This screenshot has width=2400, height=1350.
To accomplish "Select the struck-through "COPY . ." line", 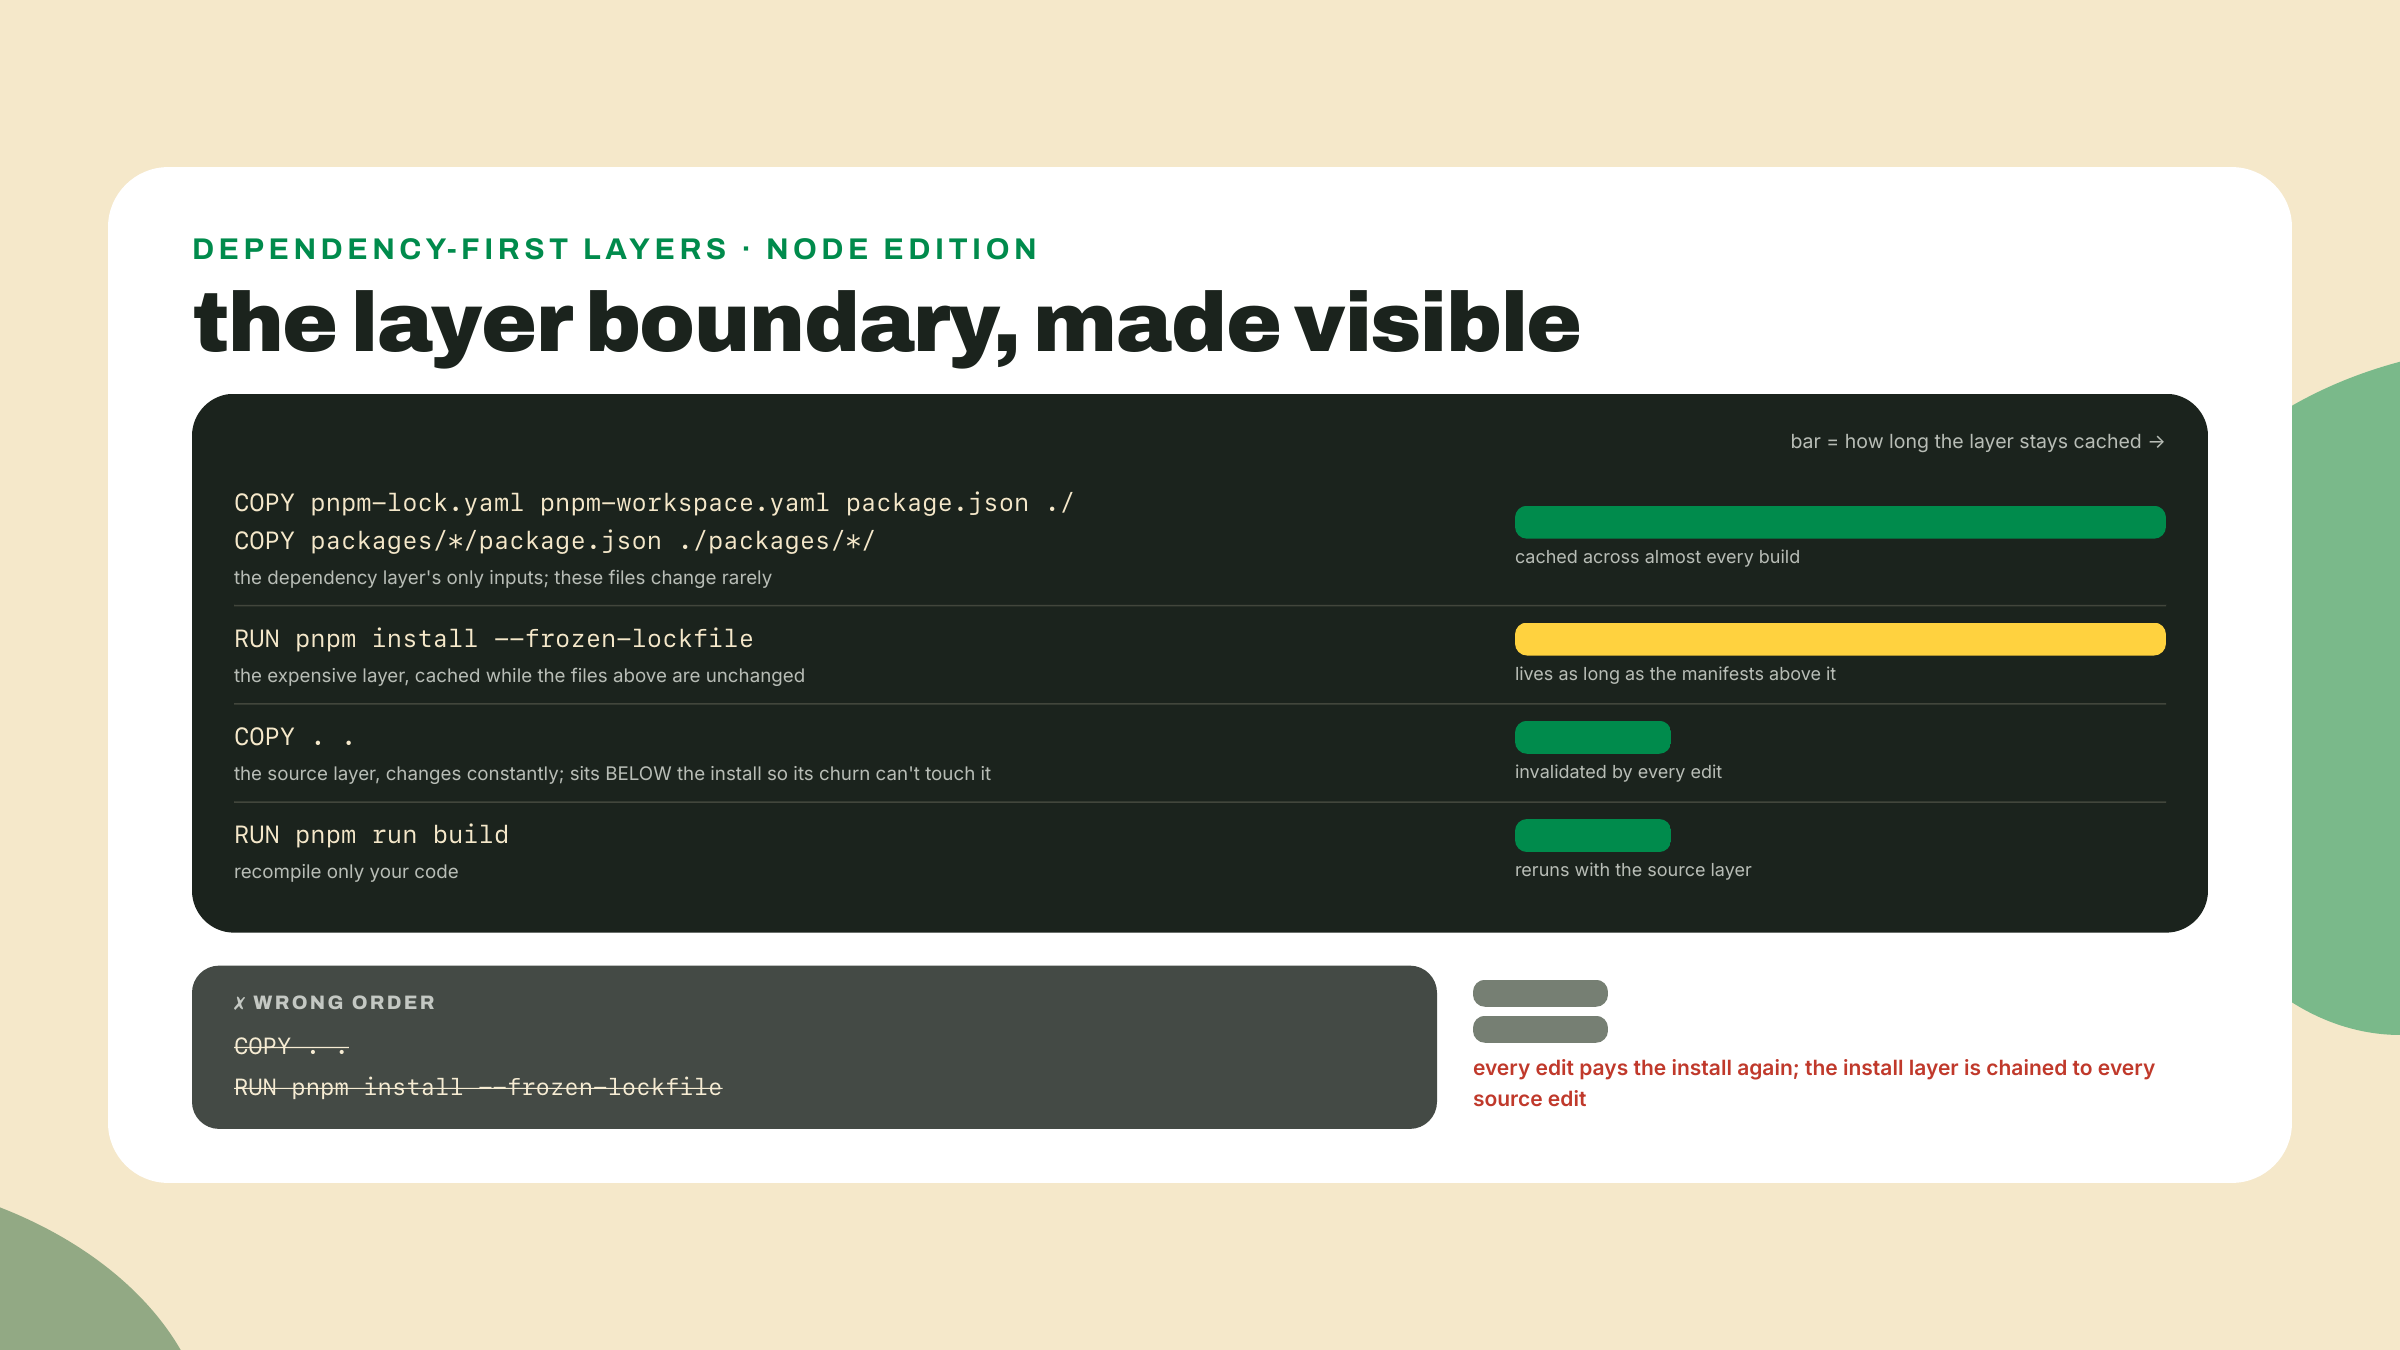I will tap(291, 1047).
